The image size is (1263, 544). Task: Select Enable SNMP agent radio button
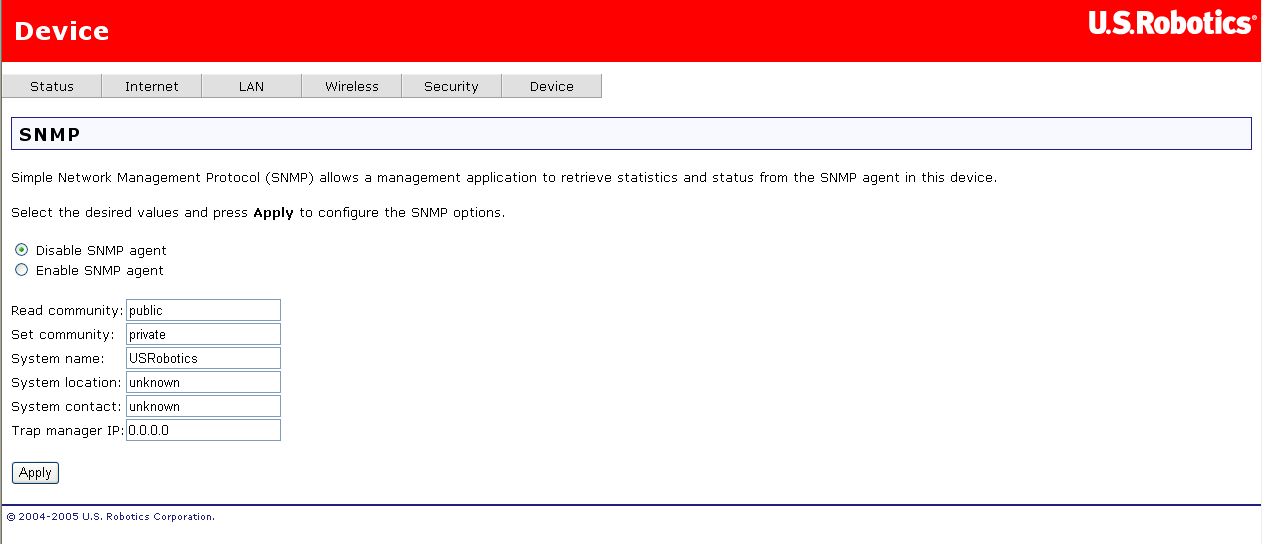[x=22, y=270]
